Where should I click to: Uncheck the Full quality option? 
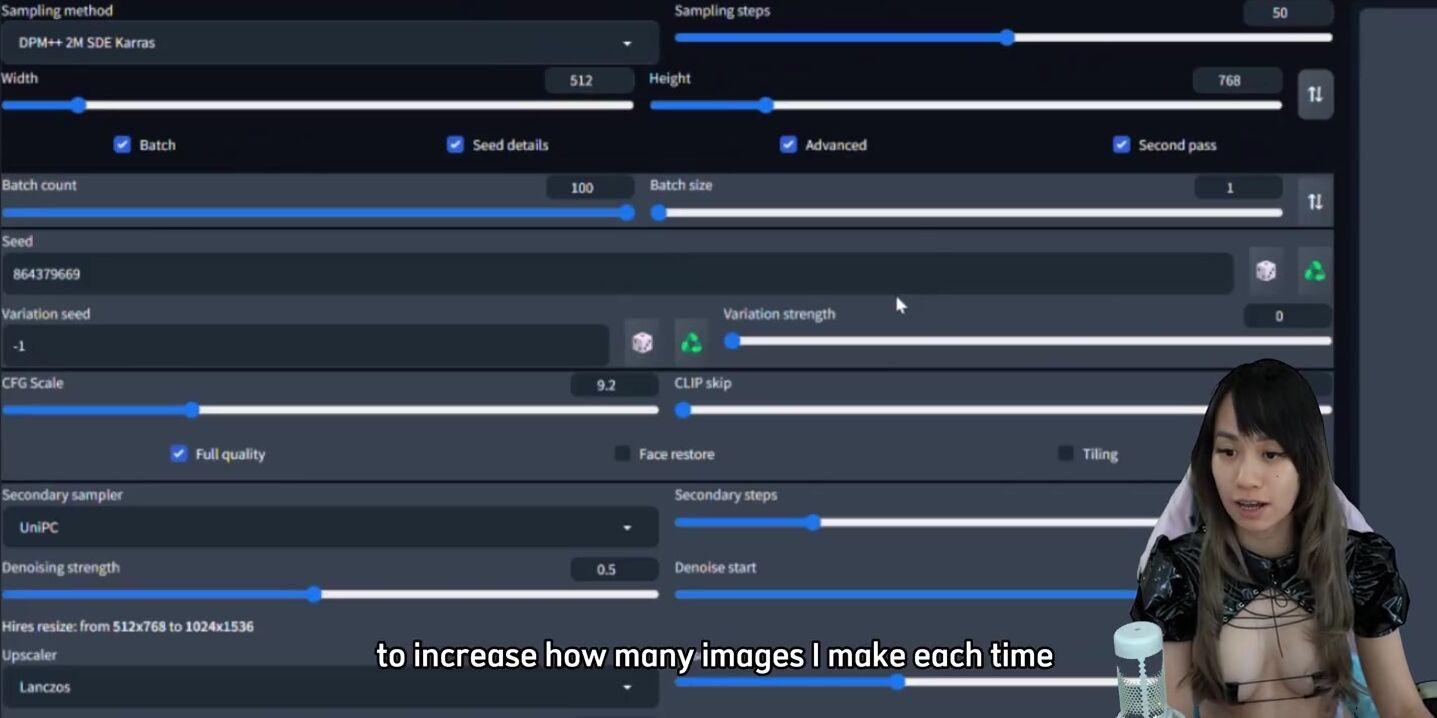click(x=178, y=454)
